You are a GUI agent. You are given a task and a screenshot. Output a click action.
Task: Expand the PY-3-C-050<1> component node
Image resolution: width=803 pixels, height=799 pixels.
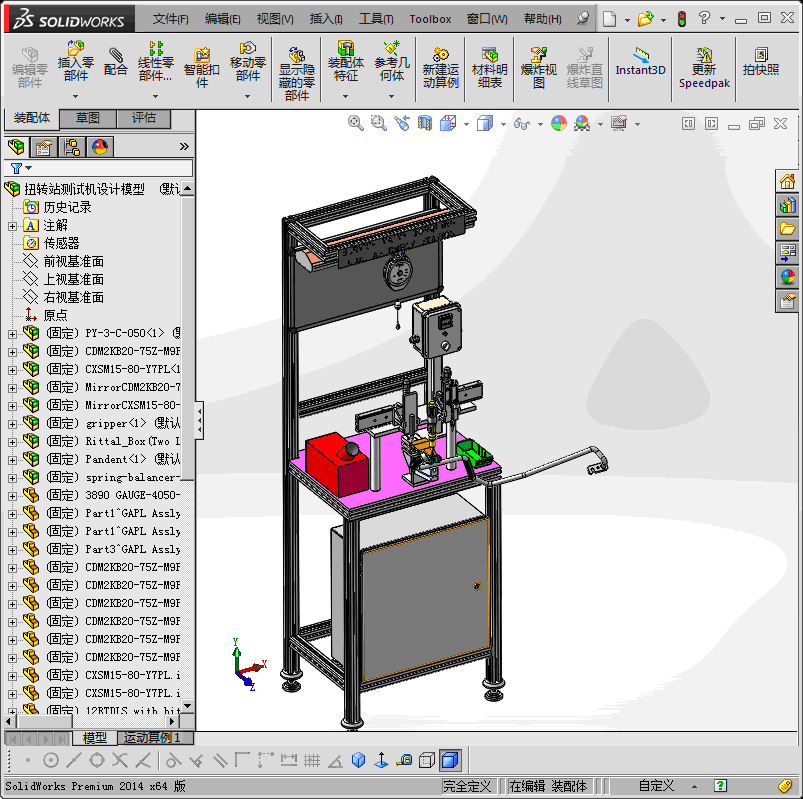[x=12, y=333]
